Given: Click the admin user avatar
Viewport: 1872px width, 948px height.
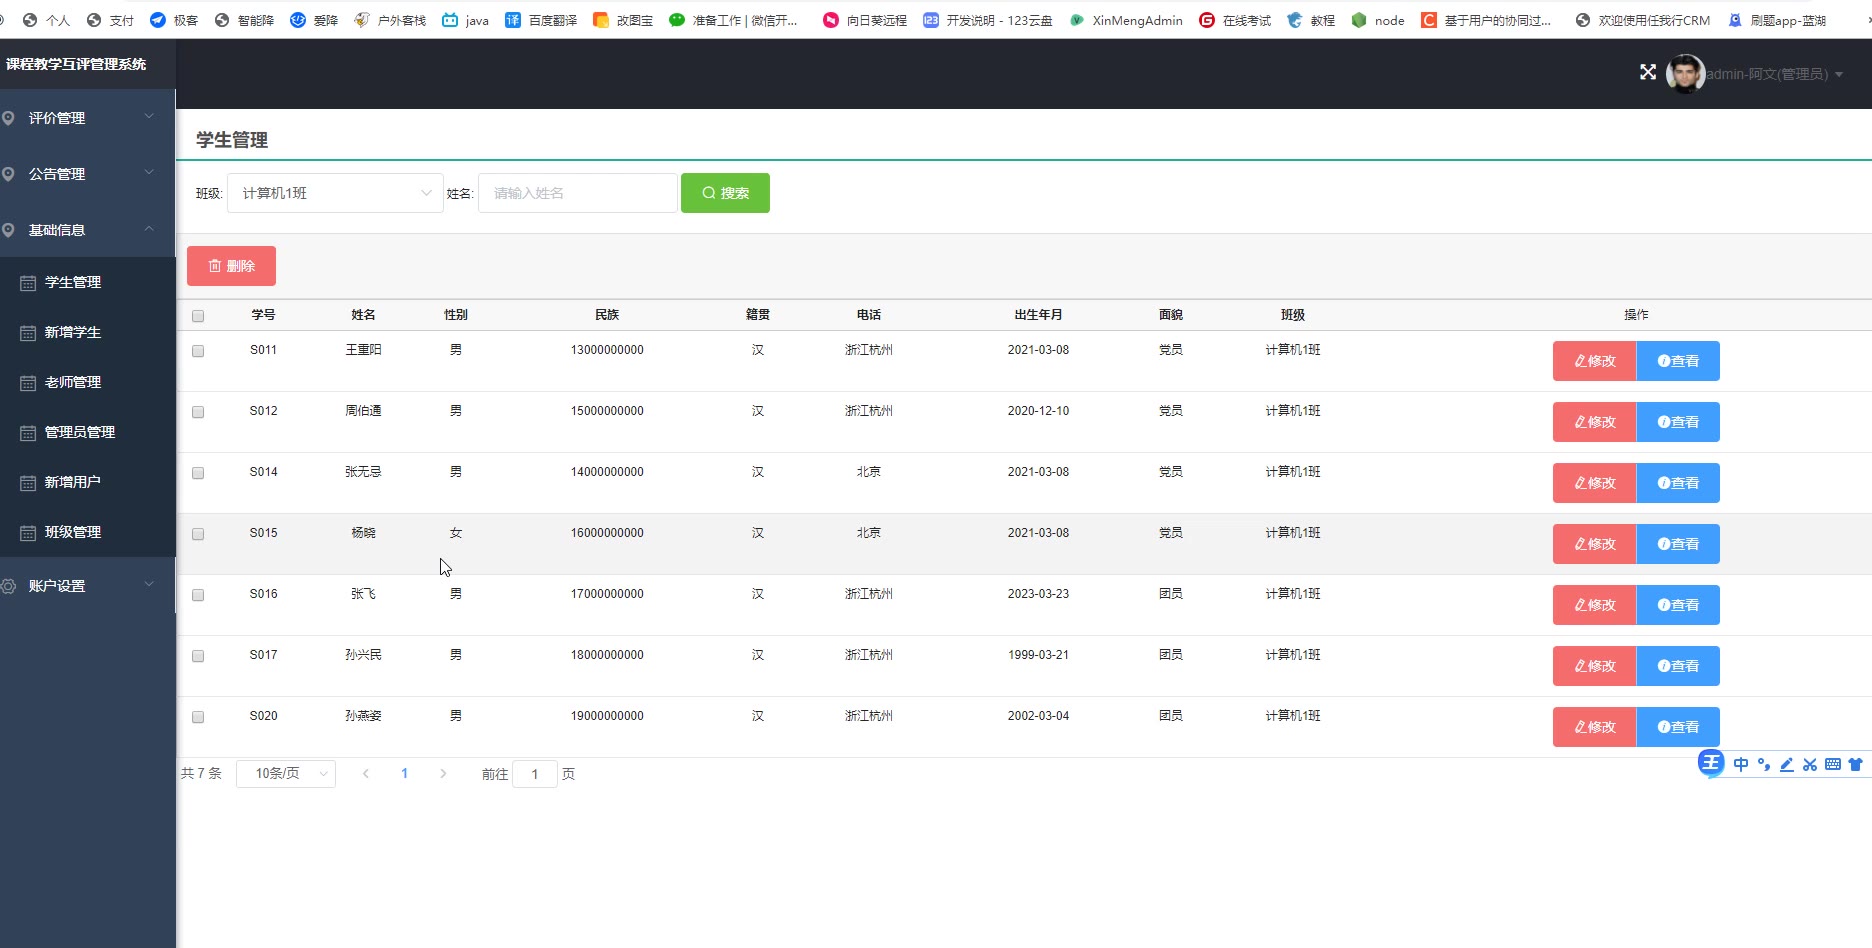Looking at the screenshot, I should pos(1685,74).
